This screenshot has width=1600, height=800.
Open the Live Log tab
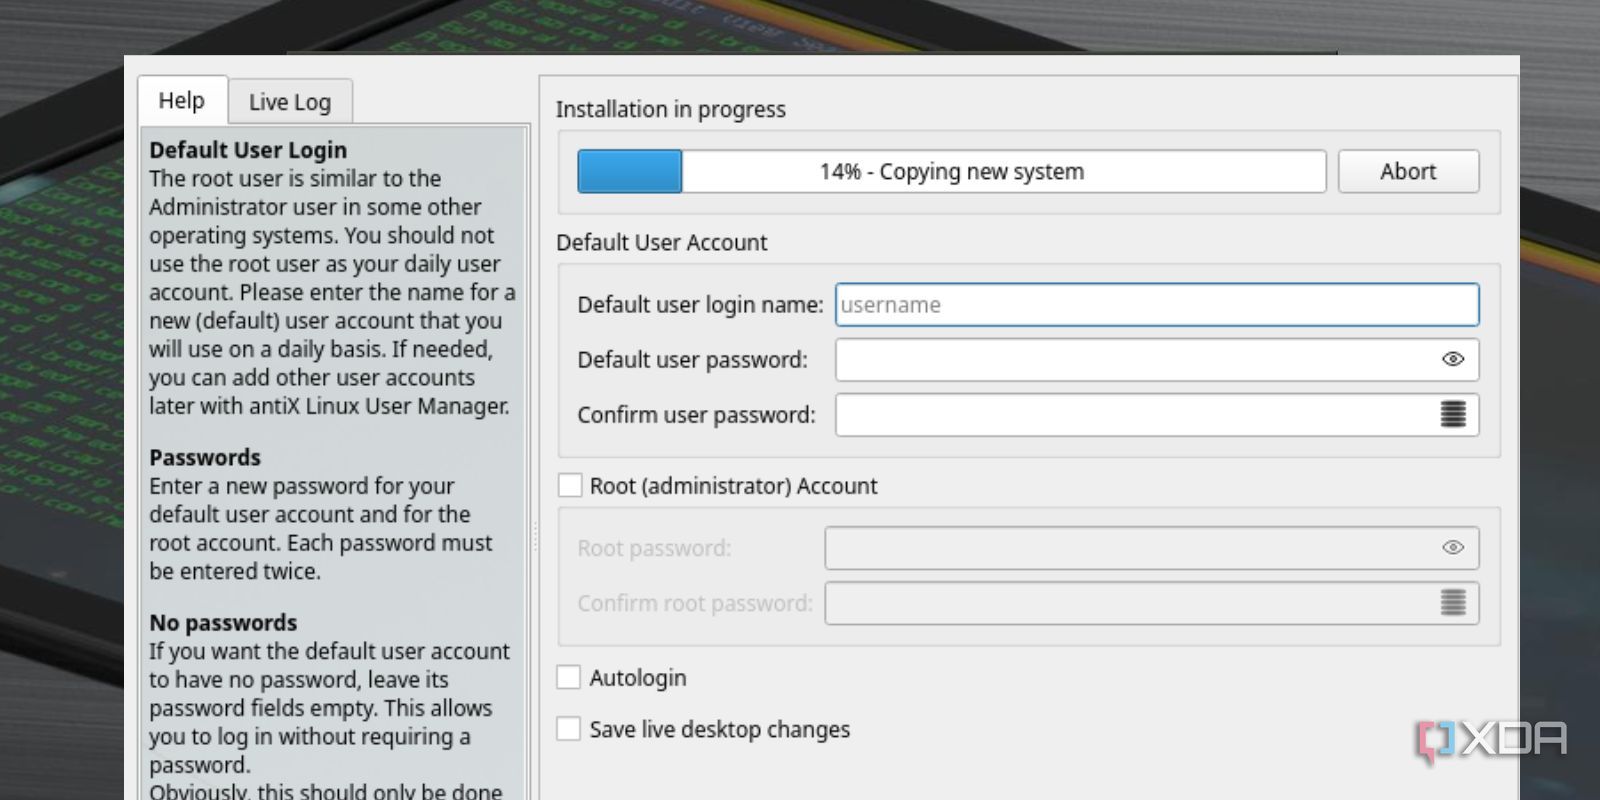[x=290, y=102]
